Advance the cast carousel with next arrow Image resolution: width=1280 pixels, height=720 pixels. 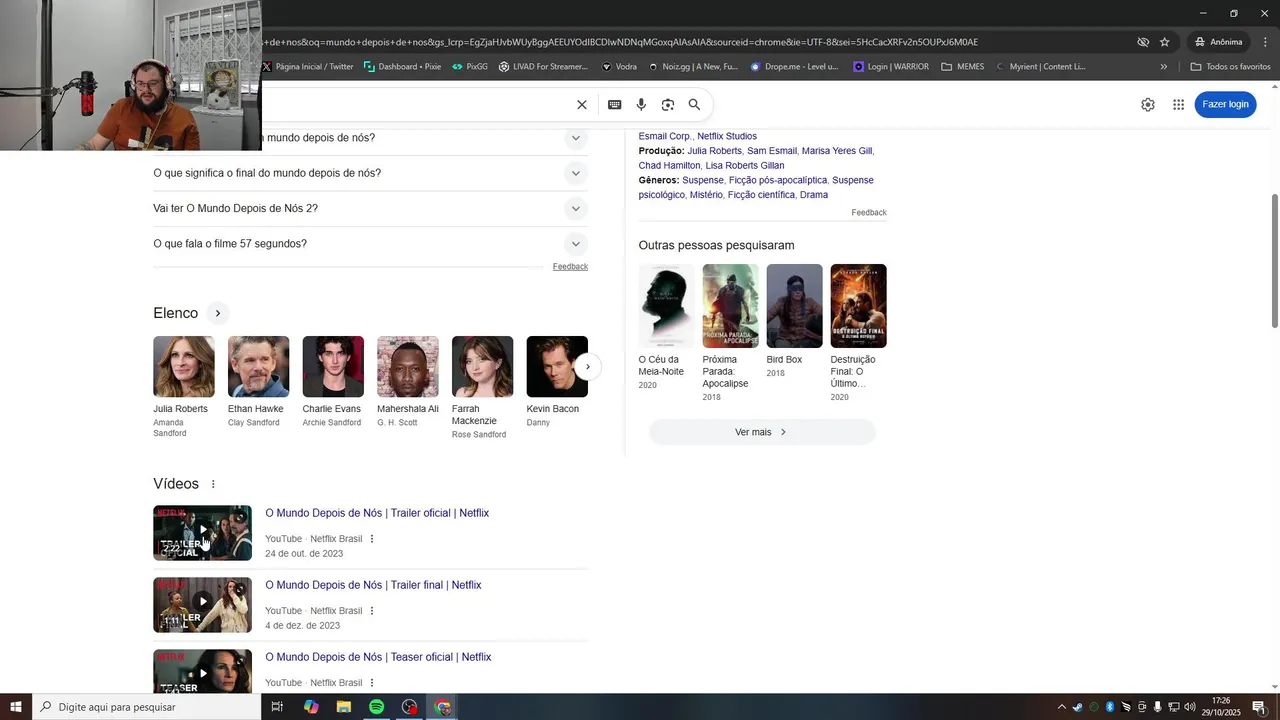point(588,367)
